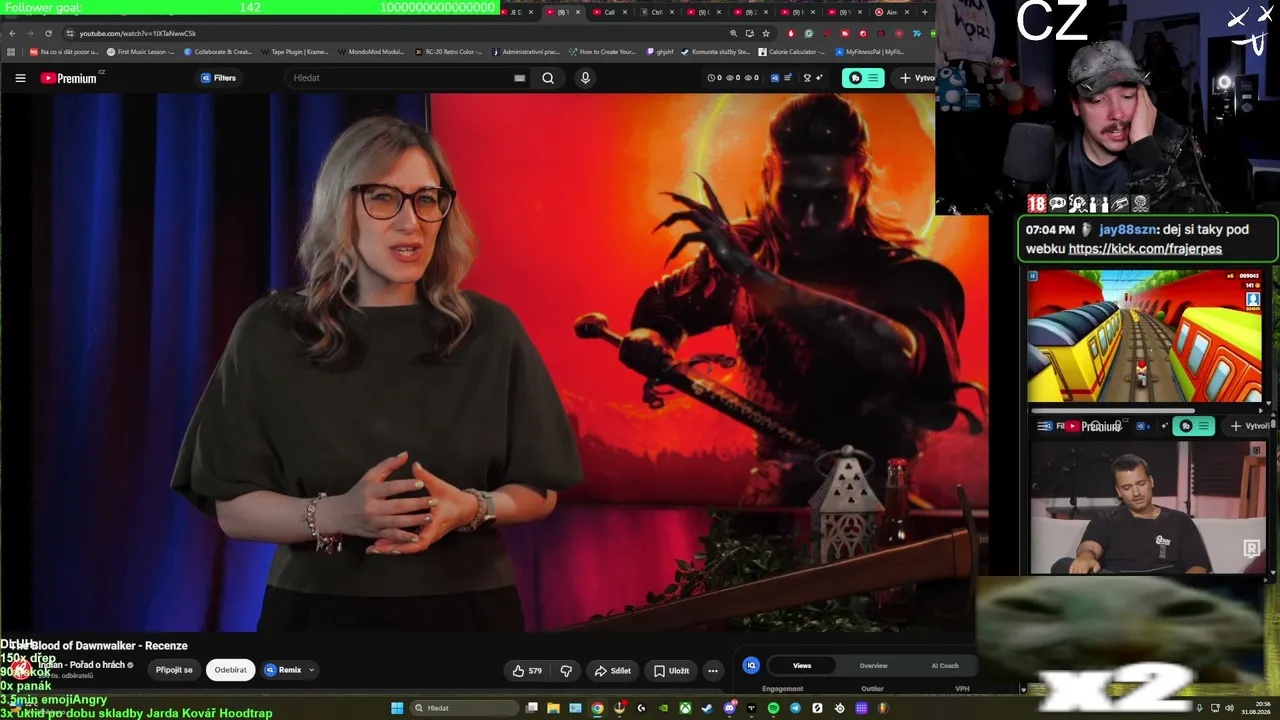
Task: Start voice search with the microphone
Action: (x=585, y=78)
